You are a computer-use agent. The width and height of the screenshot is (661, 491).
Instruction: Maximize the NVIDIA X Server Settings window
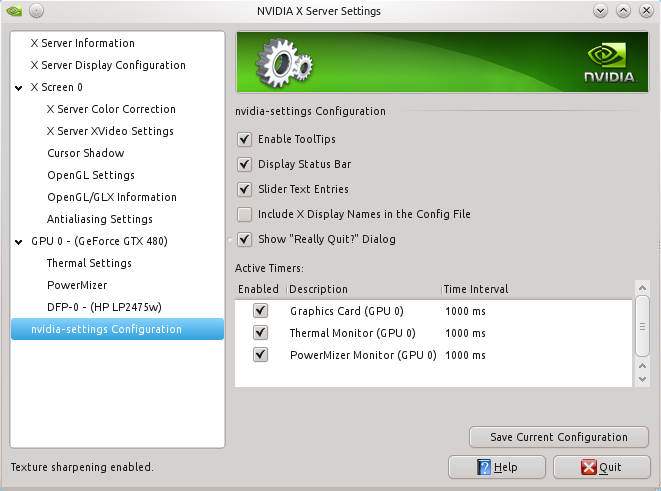click(623, 11)
